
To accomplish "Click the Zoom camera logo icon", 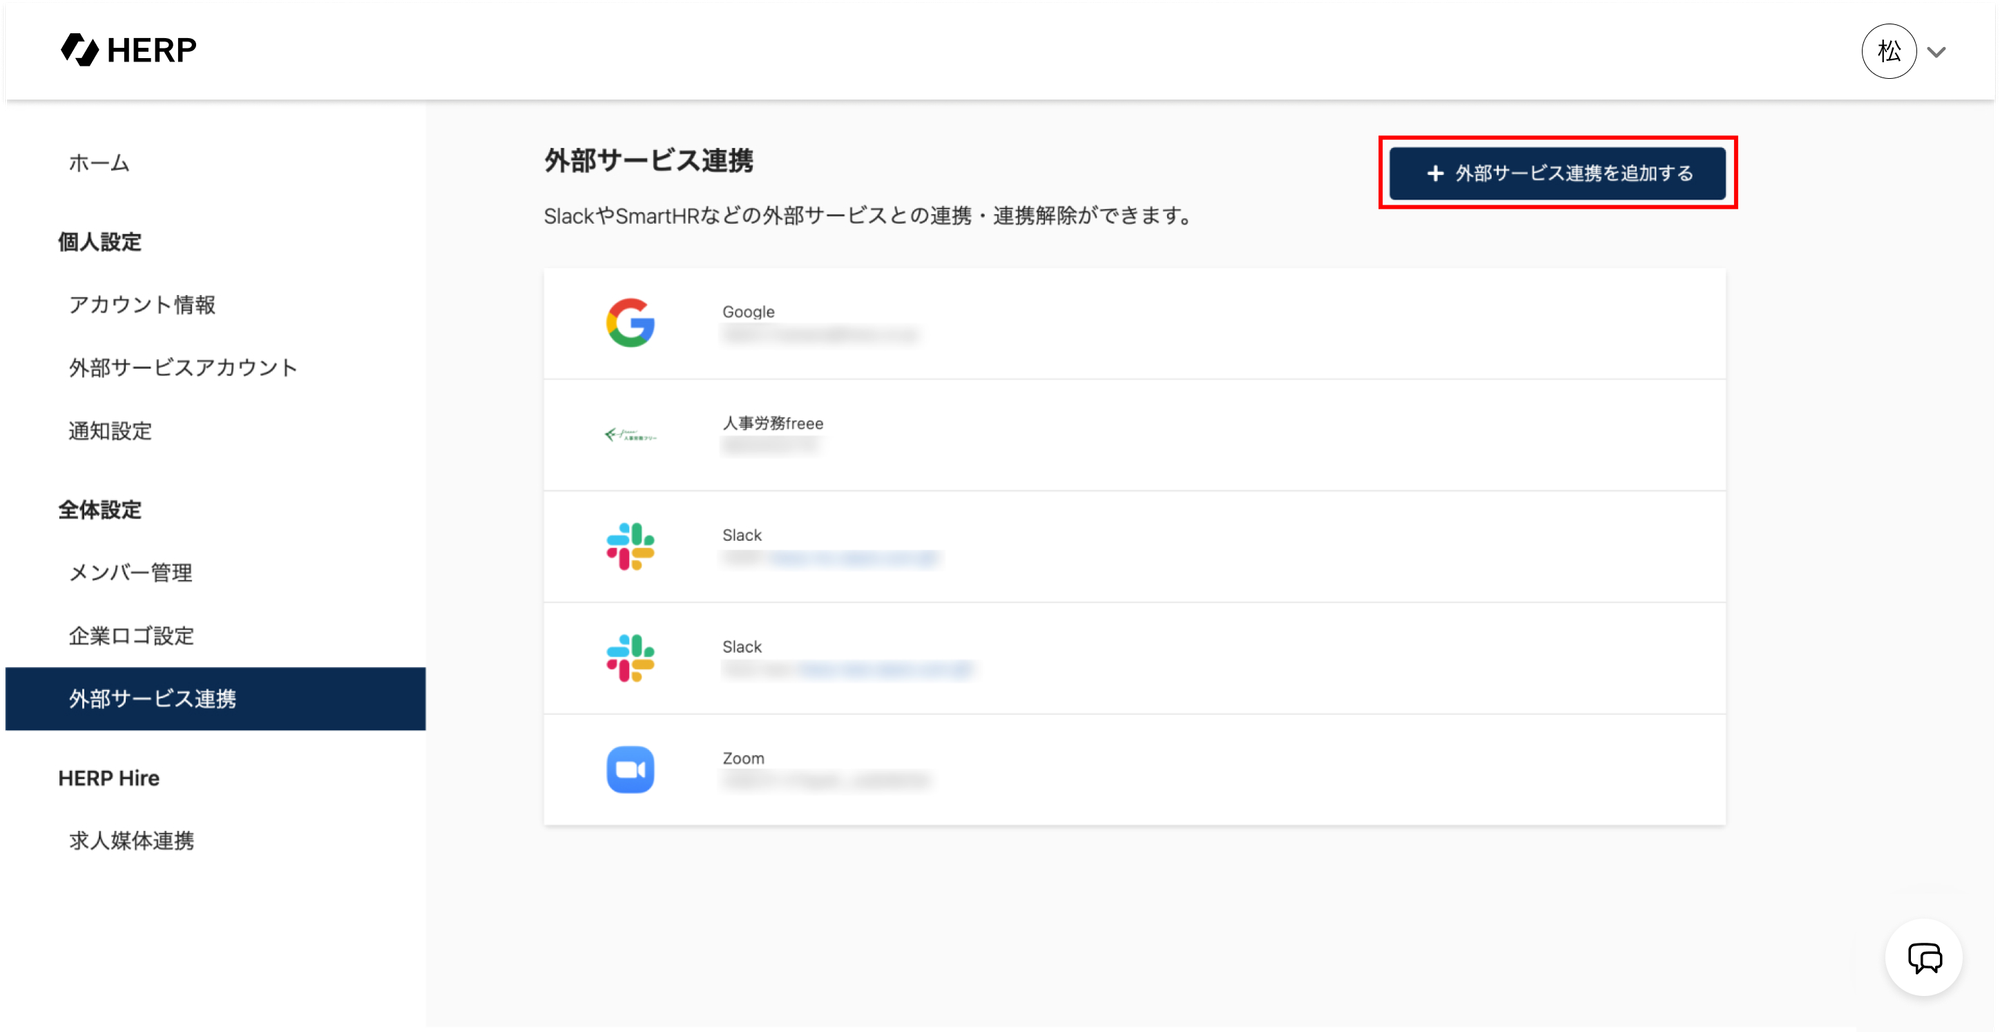I will point(630,770).
